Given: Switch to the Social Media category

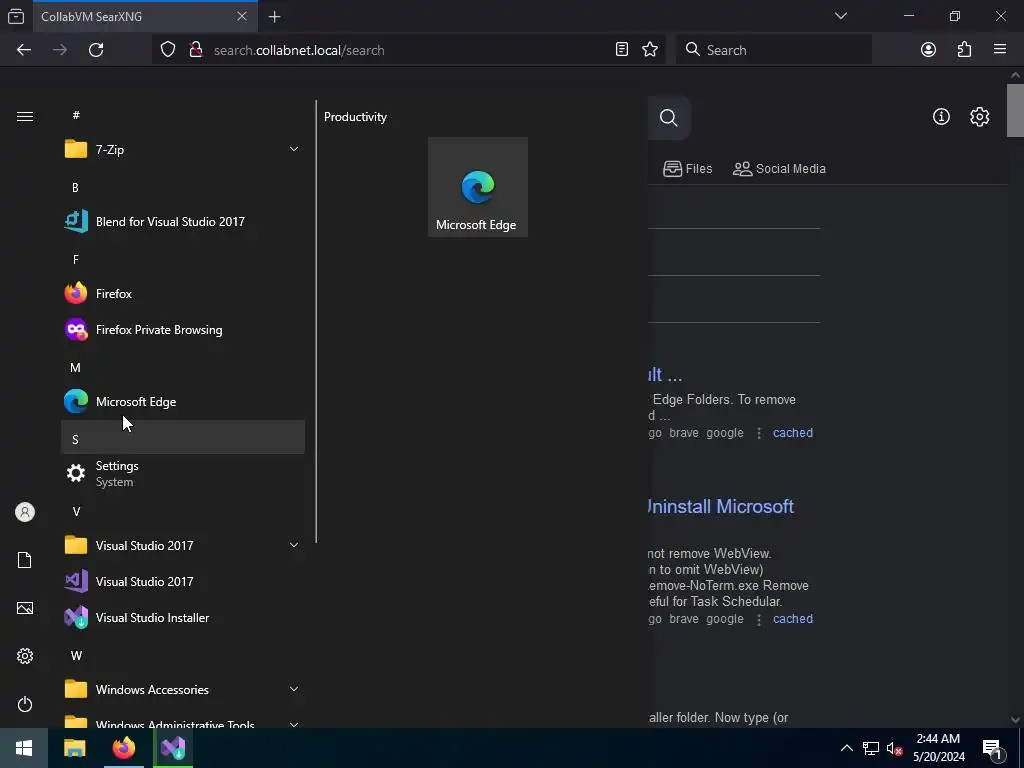Looking at the screenshot, I should pos(779,168).
